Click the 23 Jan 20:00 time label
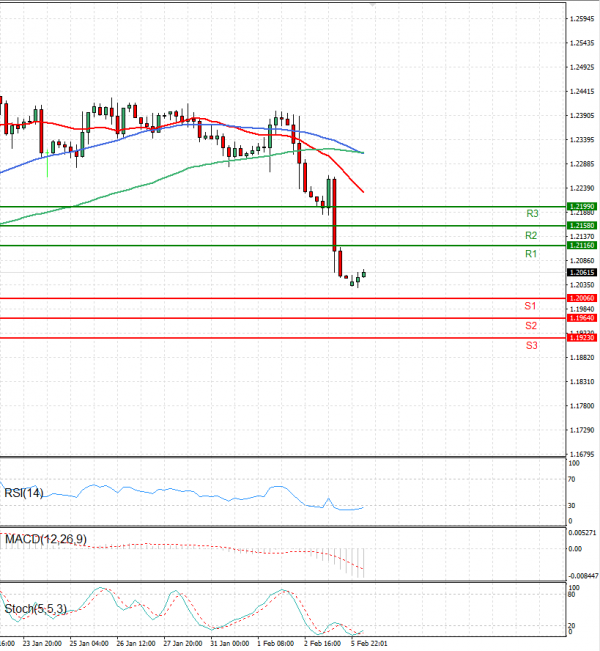Screen dimensions: 600x651 tap(42, 644)
